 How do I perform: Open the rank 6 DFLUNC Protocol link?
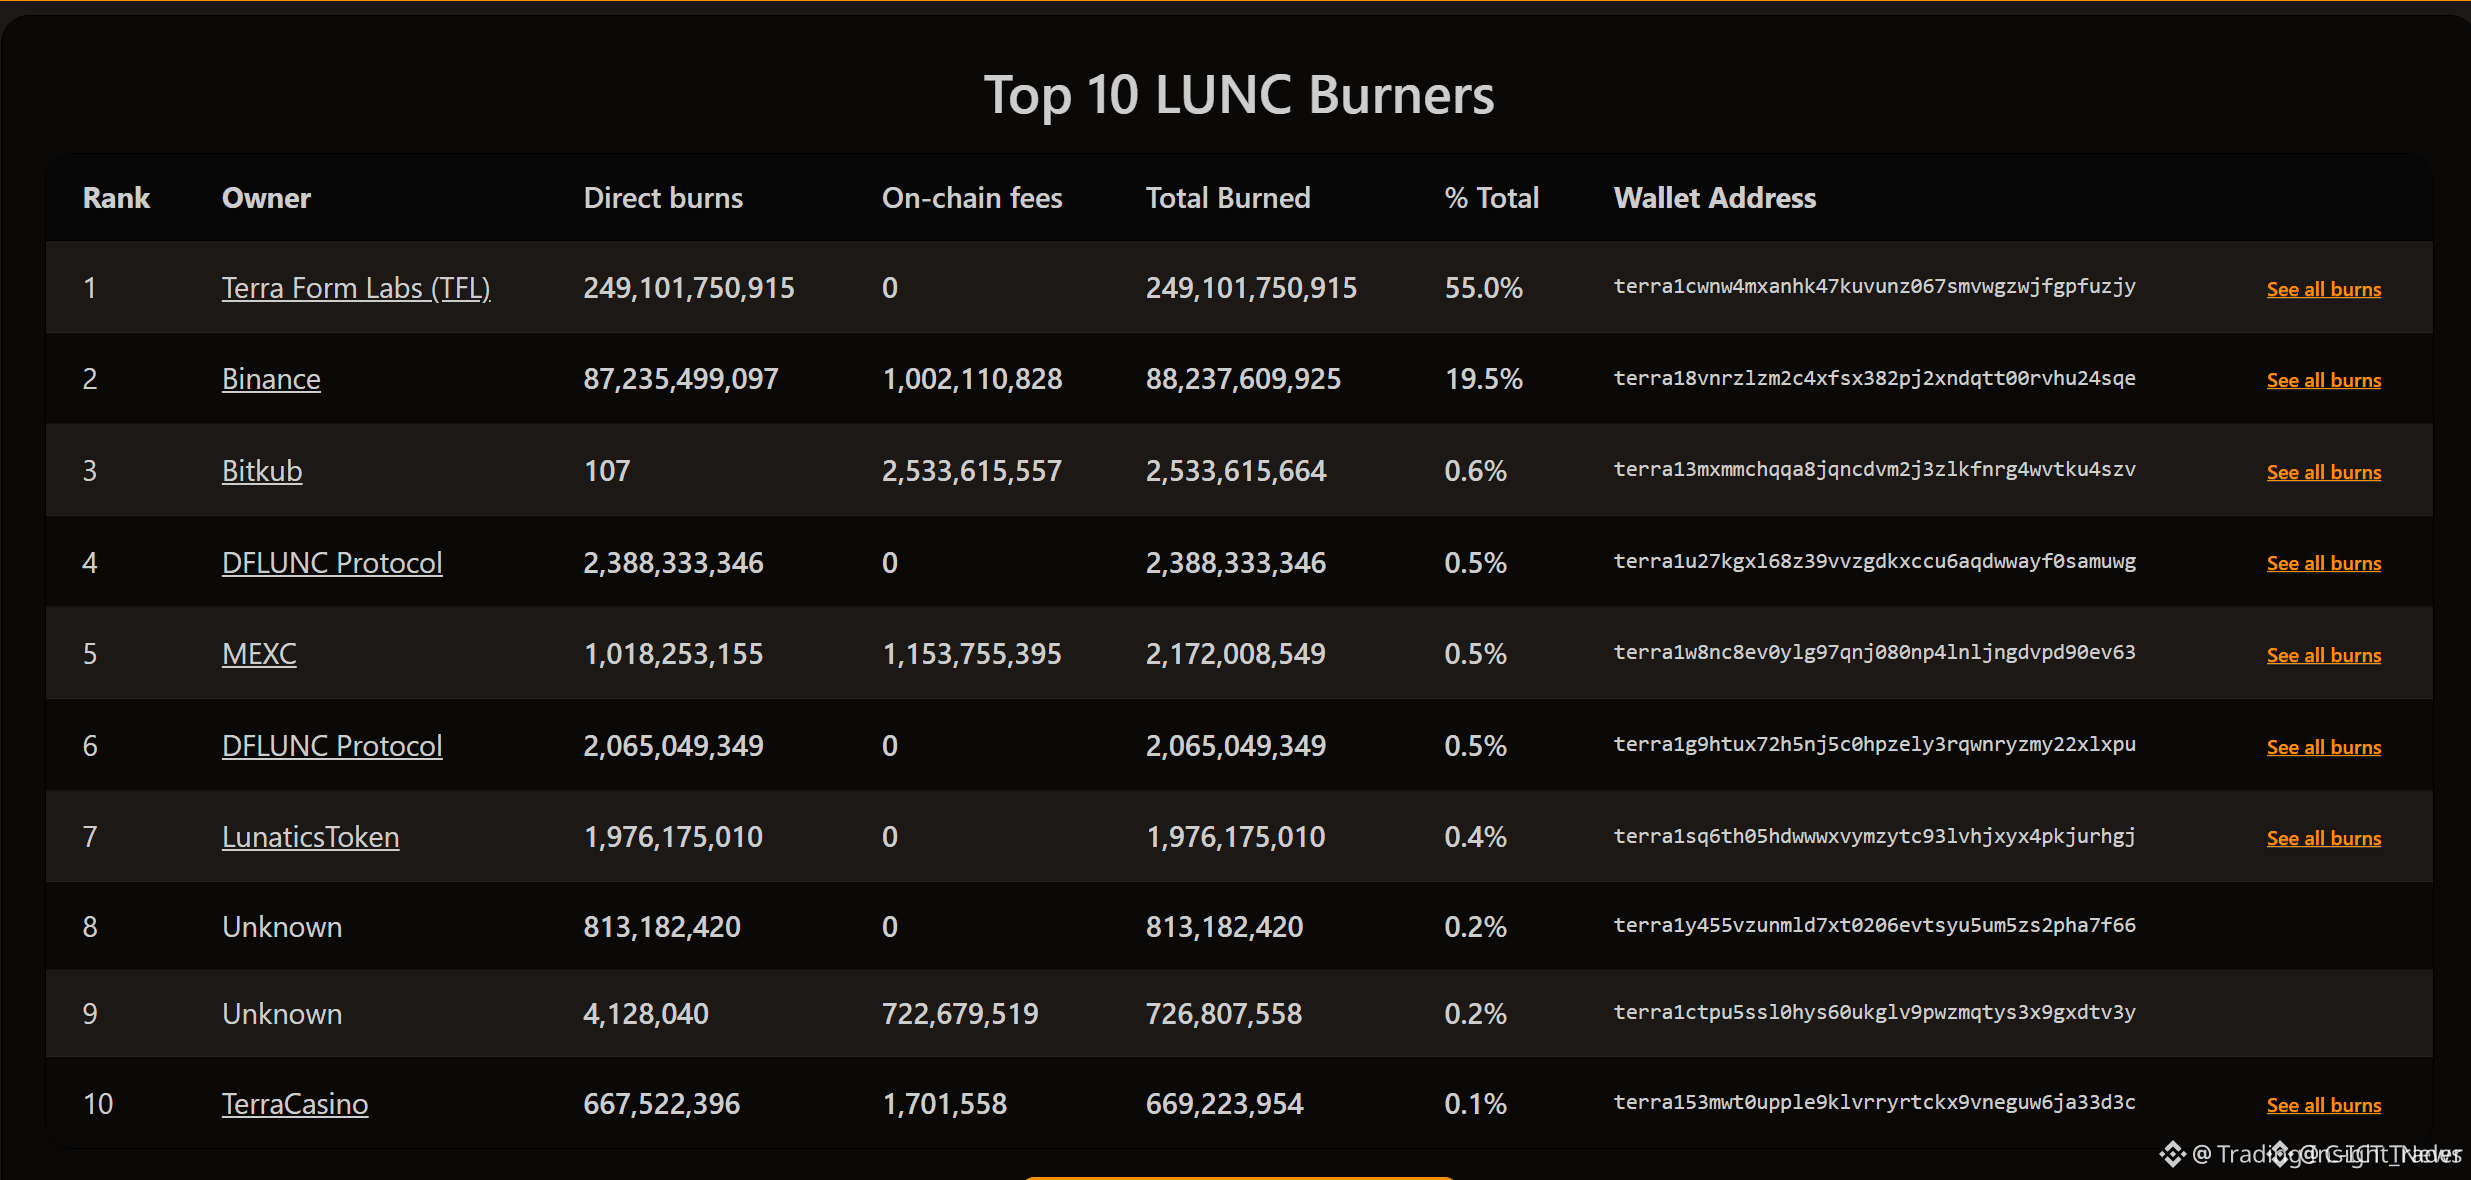(332, 746)
